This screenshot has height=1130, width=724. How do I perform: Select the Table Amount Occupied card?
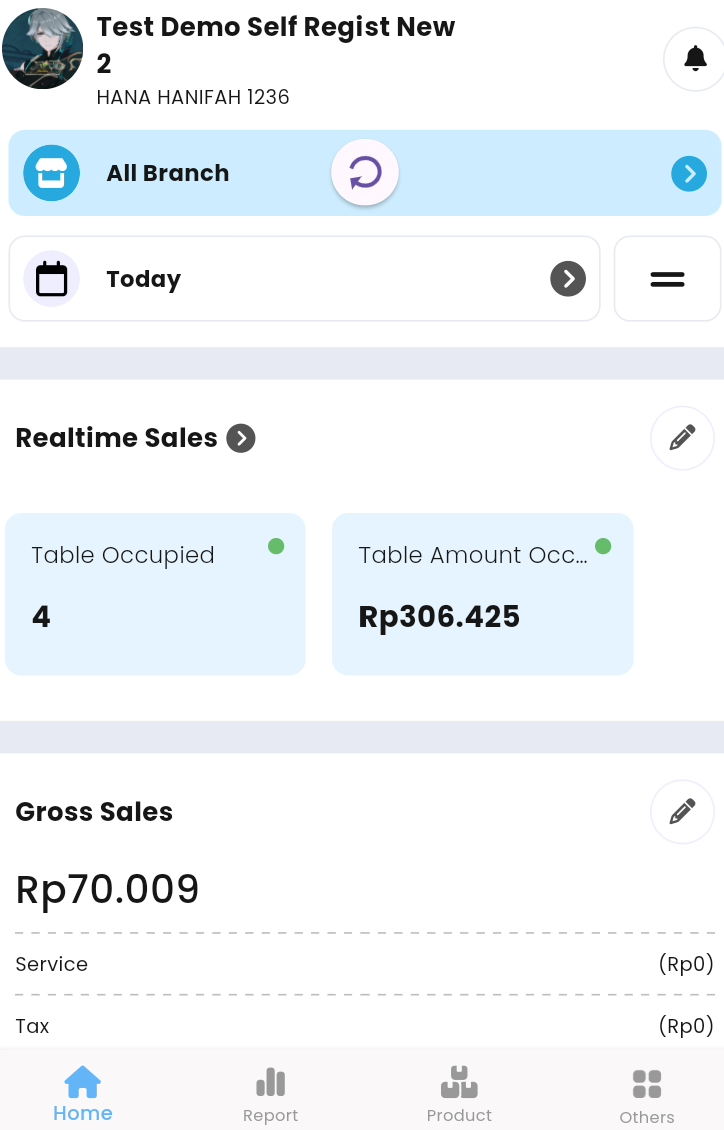point(483,595)
